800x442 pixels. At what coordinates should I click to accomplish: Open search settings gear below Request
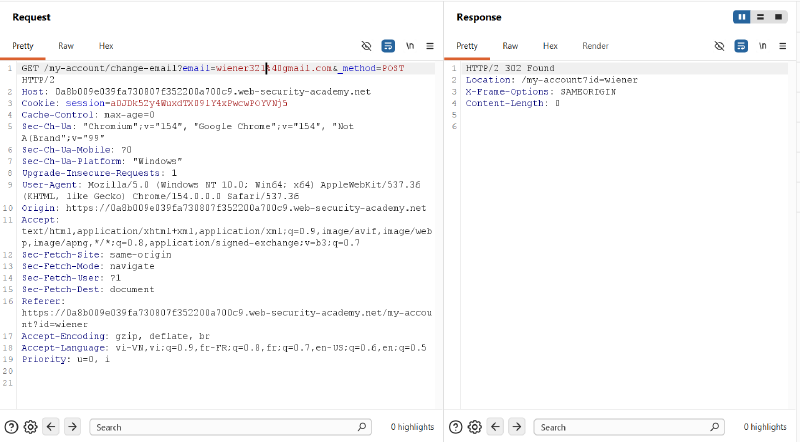click(x=31, y=427)
